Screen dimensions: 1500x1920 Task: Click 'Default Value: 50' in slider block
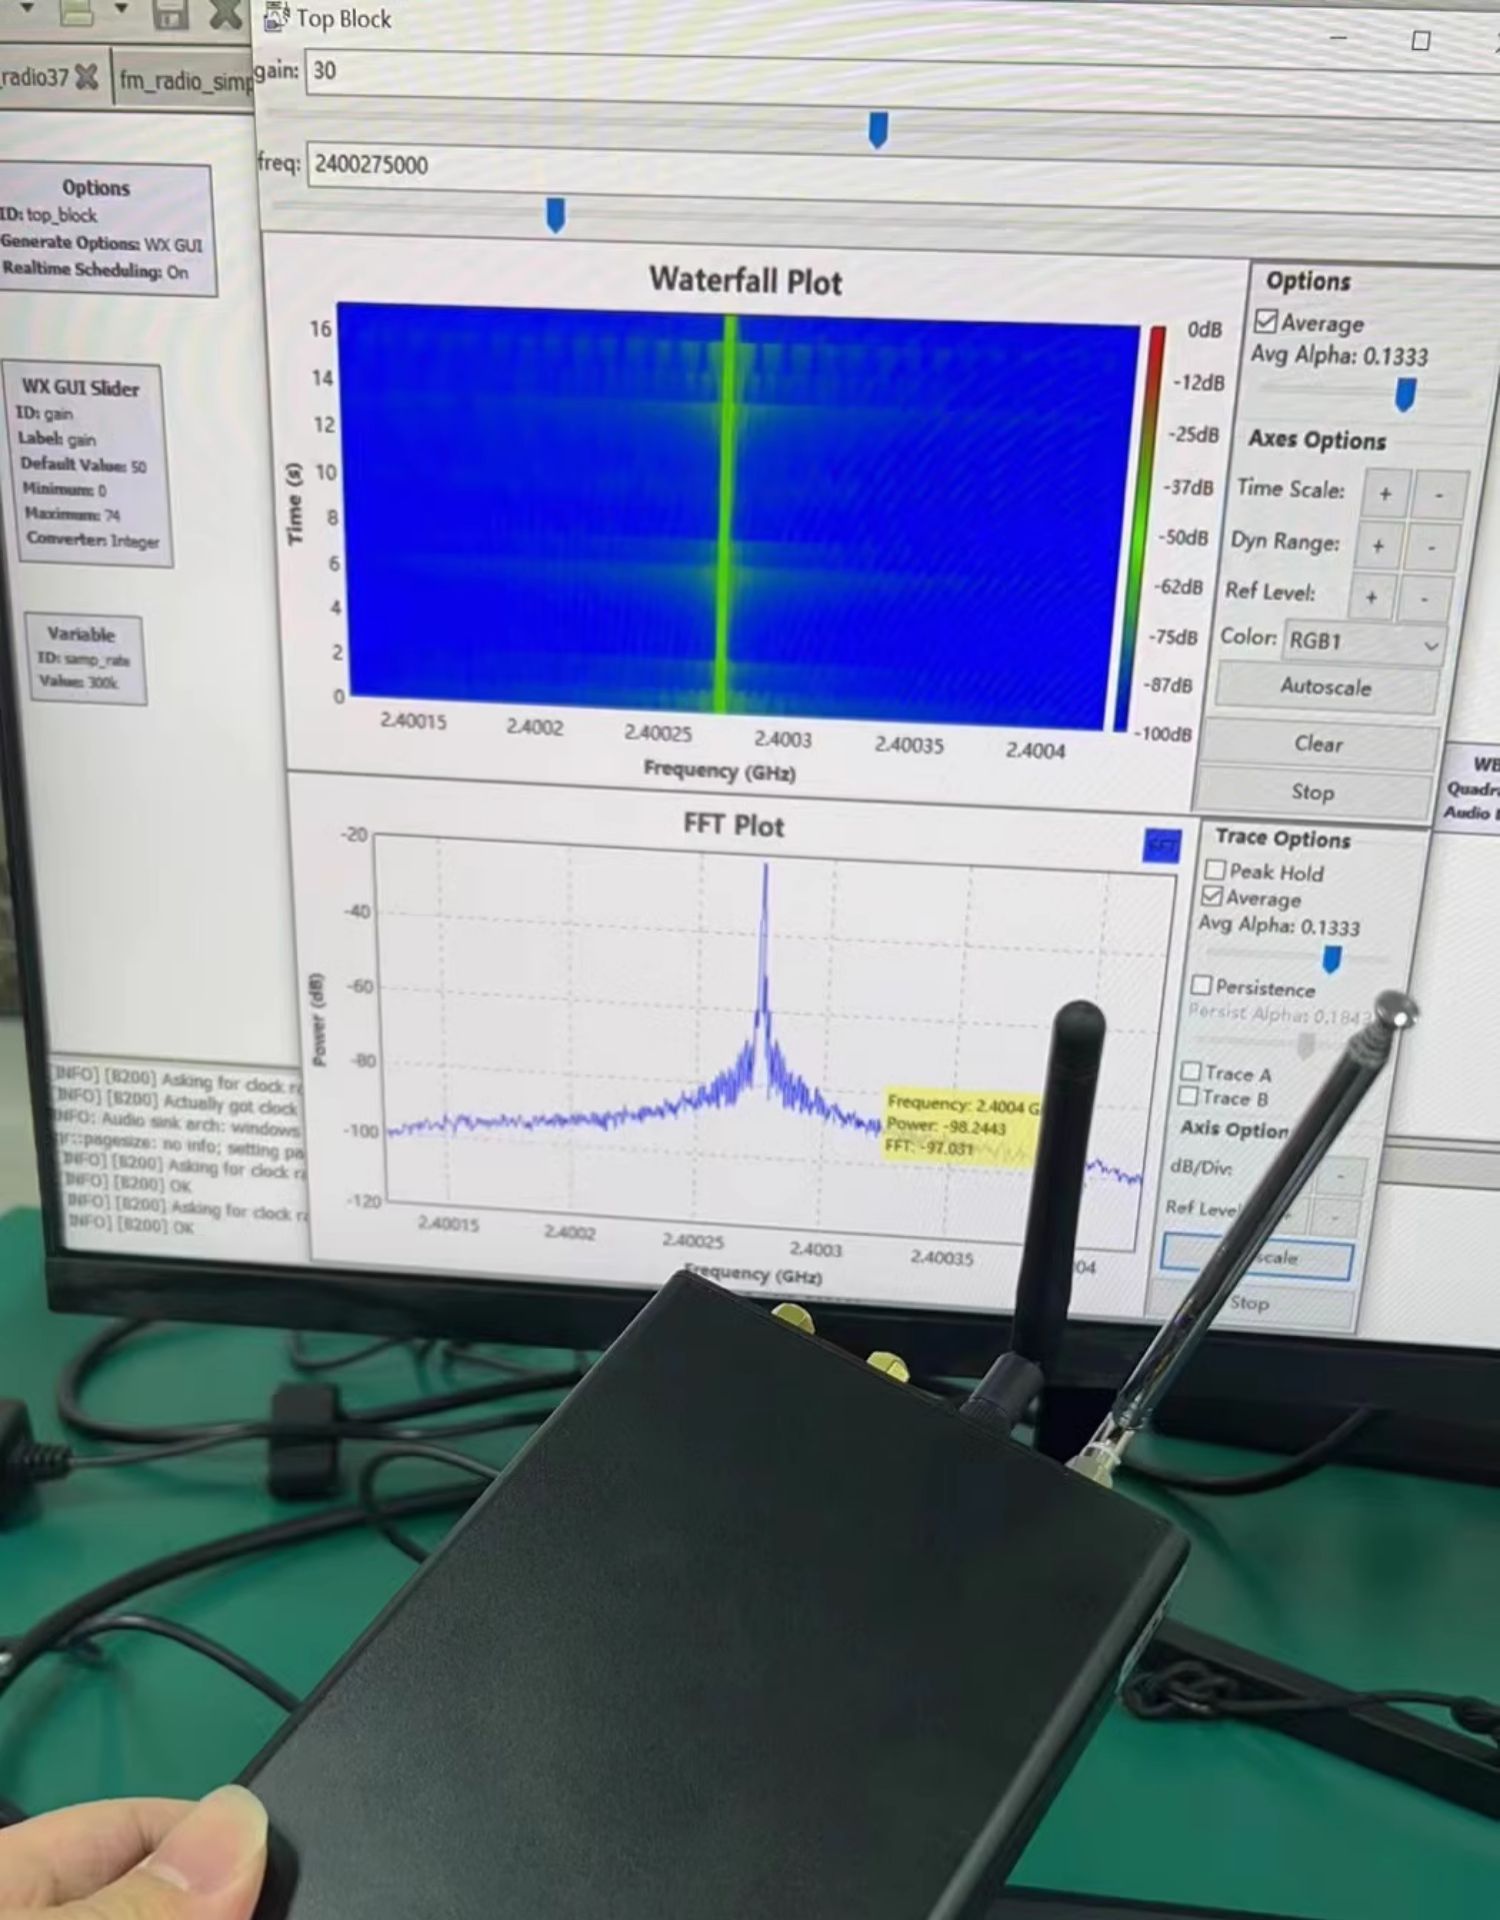click(83, 465)
